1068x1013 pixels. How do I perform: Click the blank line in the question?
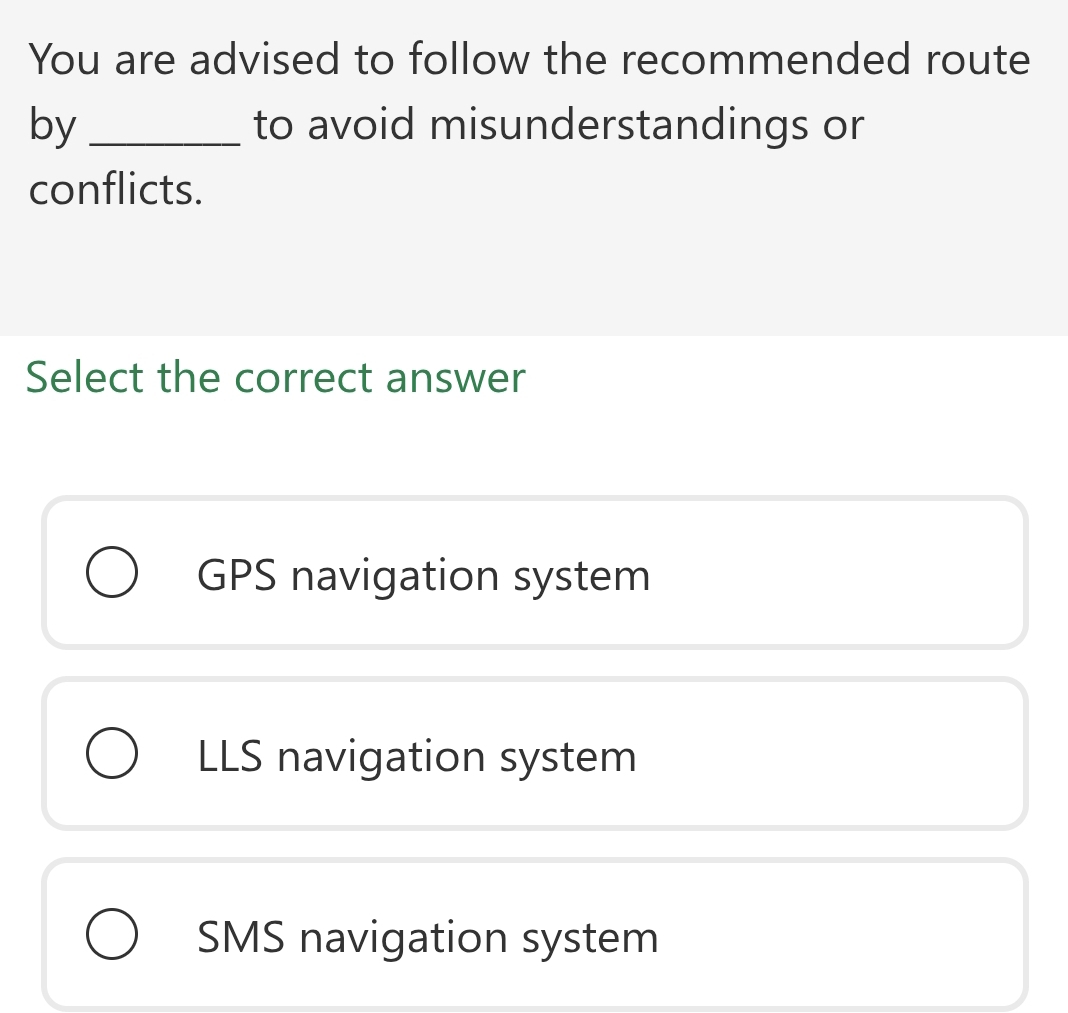165,141
